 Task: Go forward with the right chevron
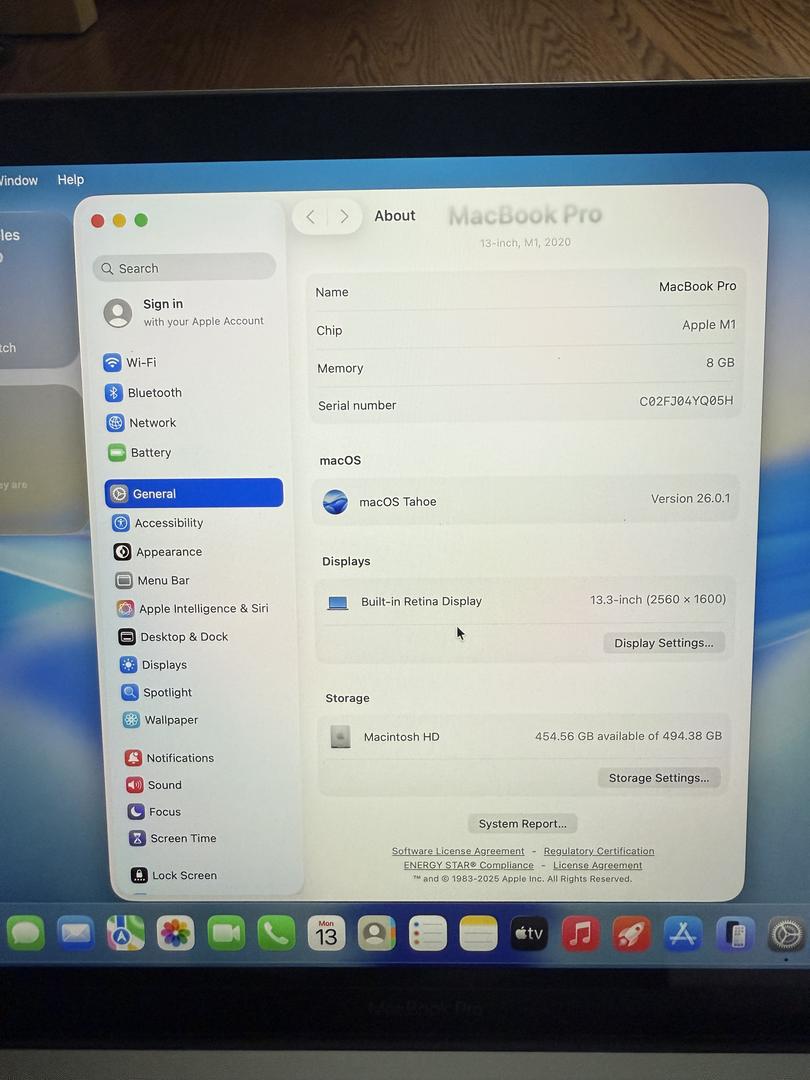pyautogui.click(x=344, y=217)
